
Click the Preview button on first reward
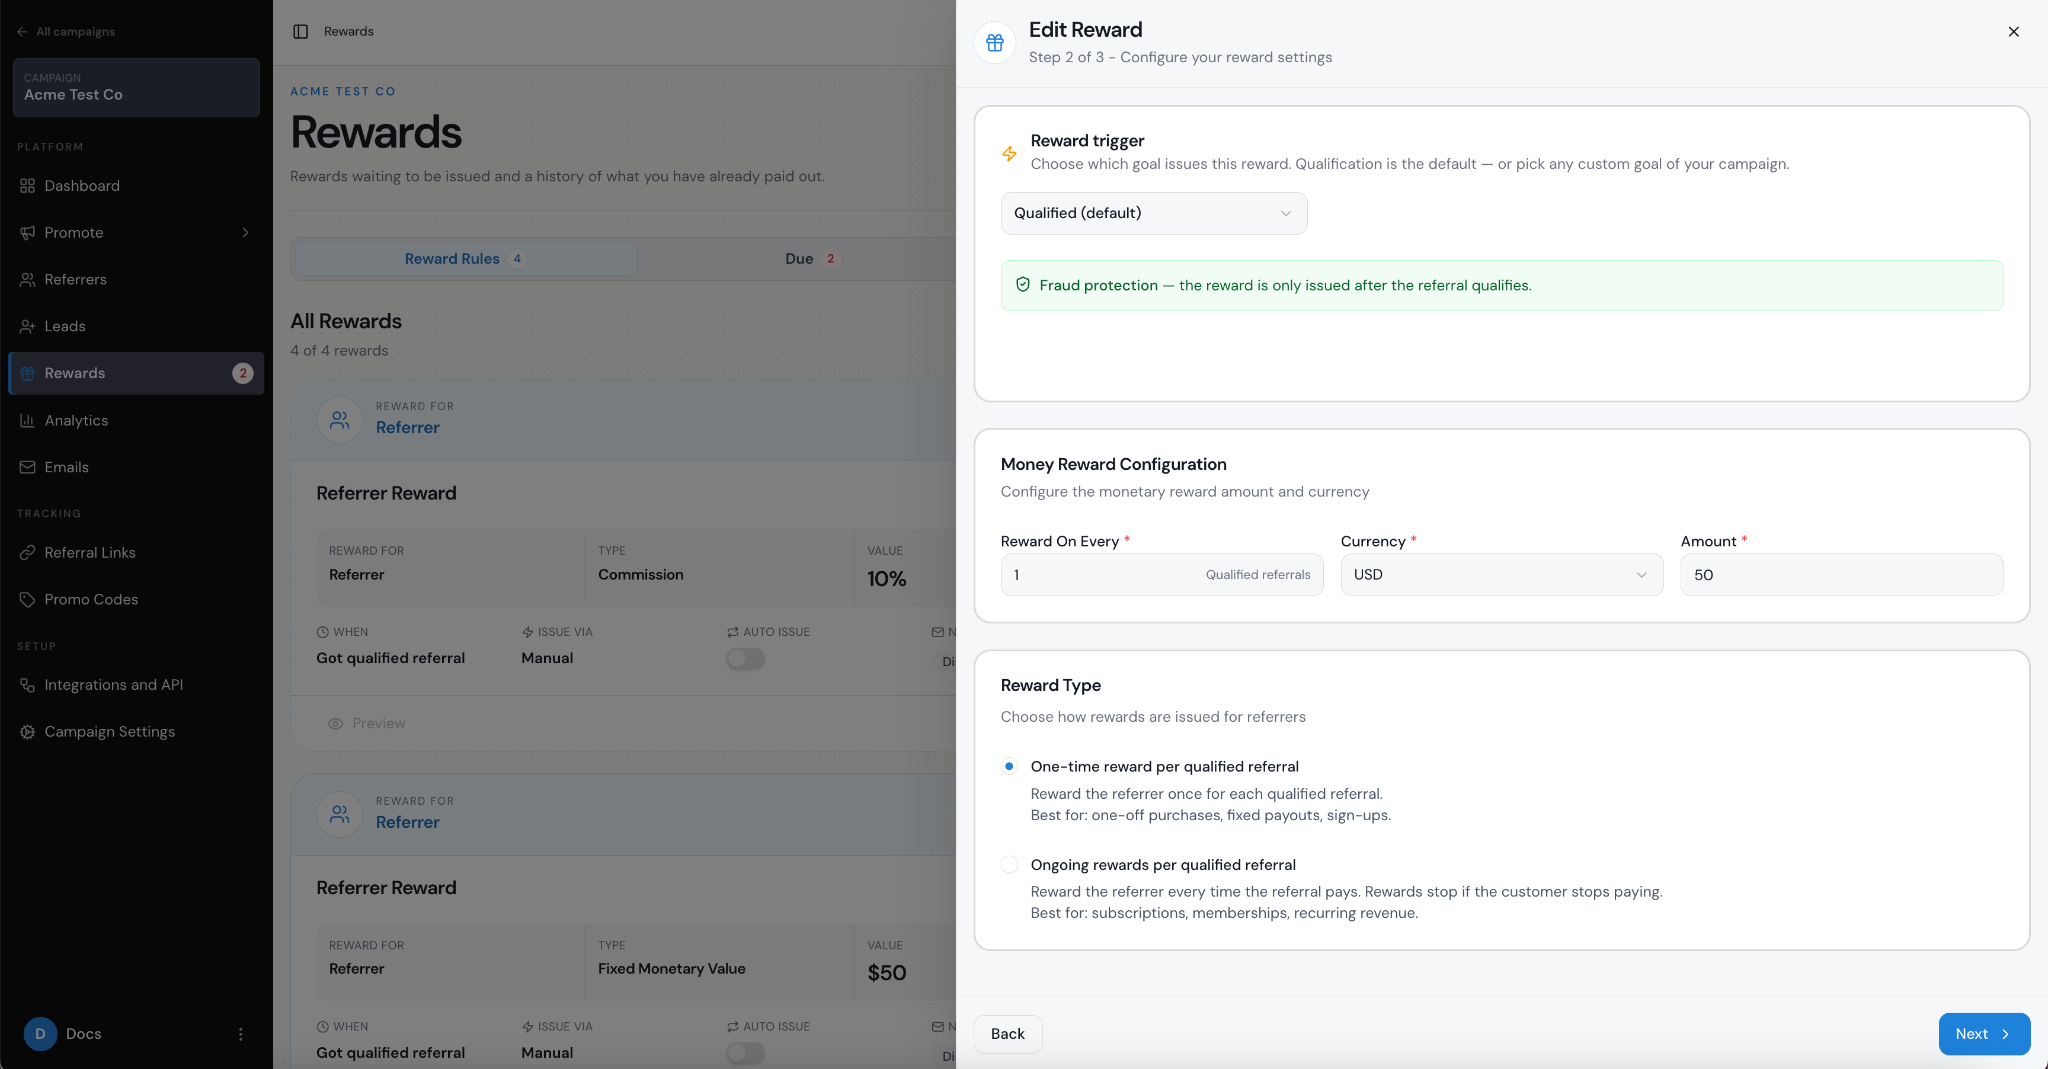pos(367,724)
